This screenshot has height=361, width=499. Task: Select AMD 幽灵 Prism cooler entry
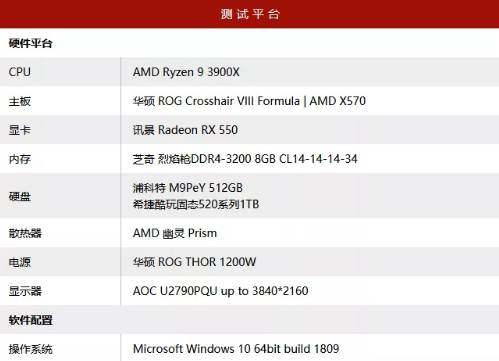(x=175, y=233)
